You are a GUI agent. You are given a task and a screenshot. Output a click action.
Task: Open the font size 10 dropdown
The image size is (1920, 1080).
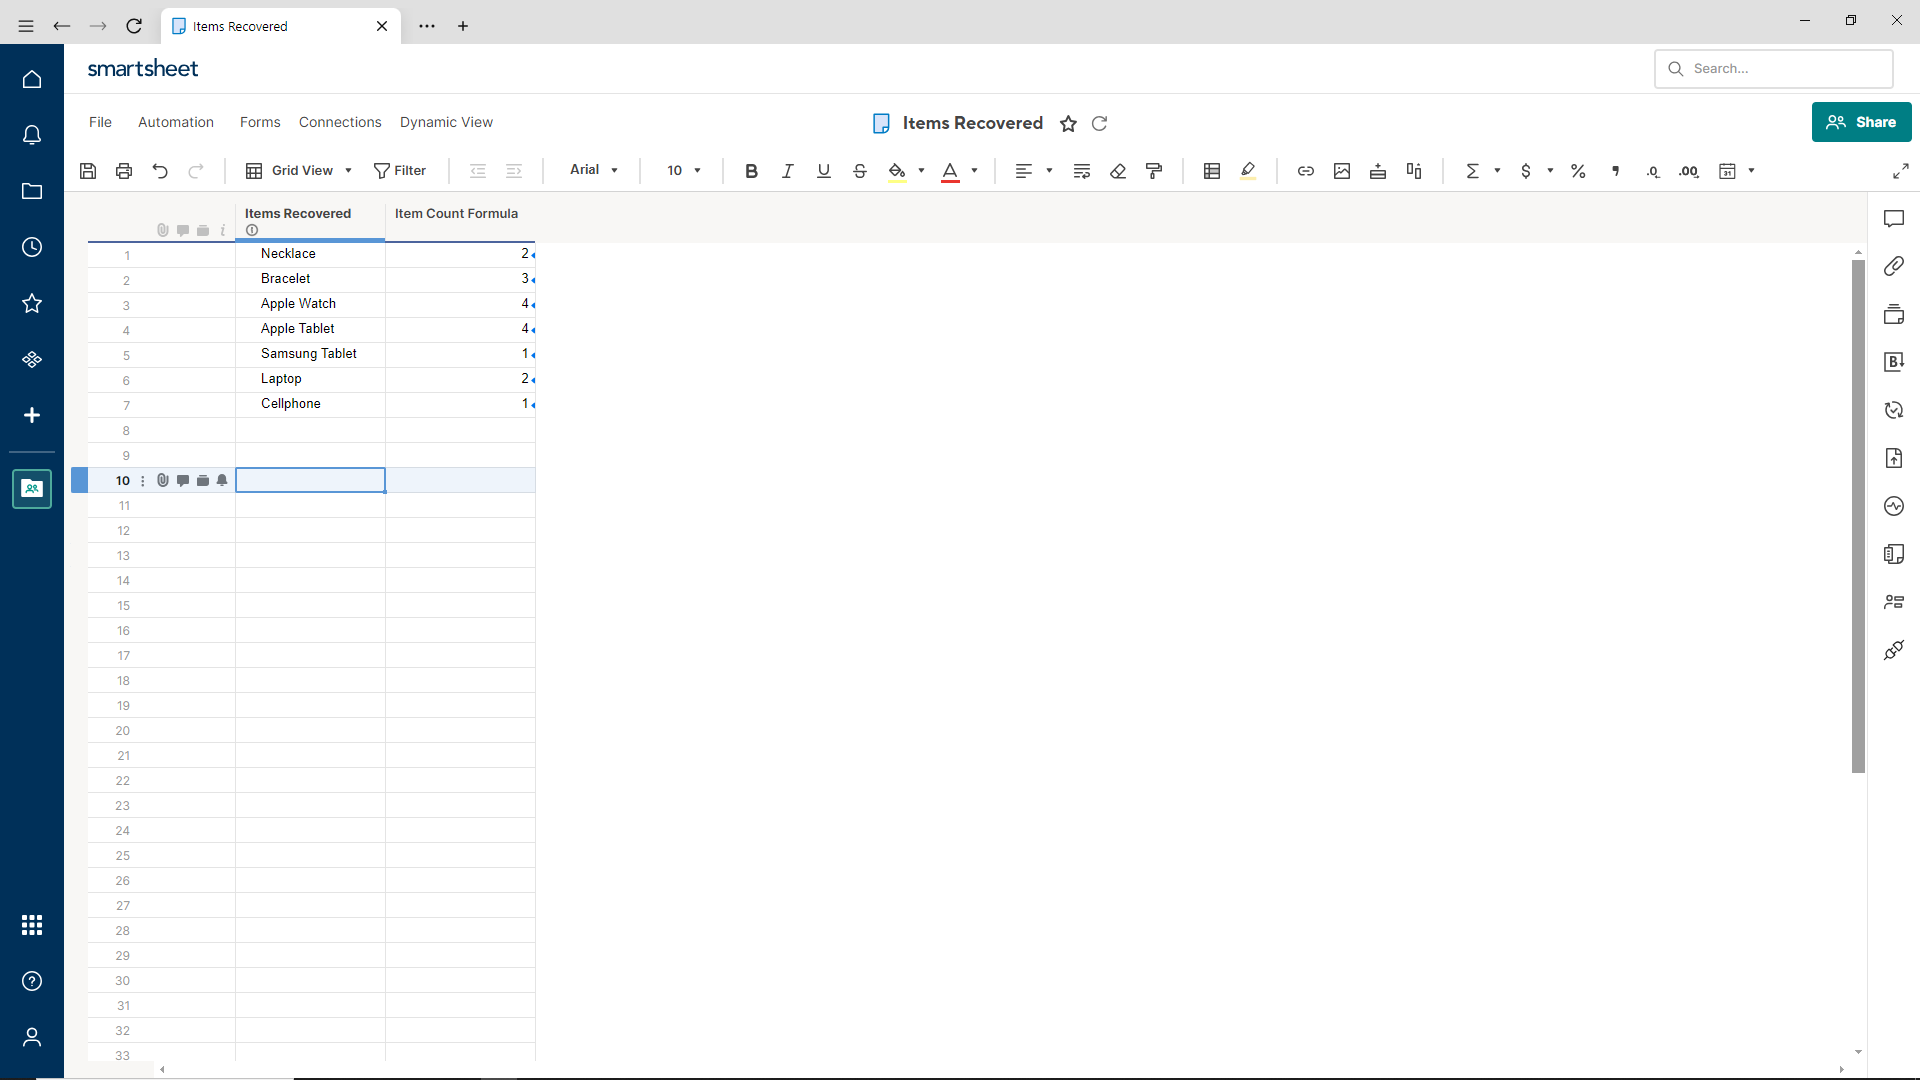pos(684,171)
